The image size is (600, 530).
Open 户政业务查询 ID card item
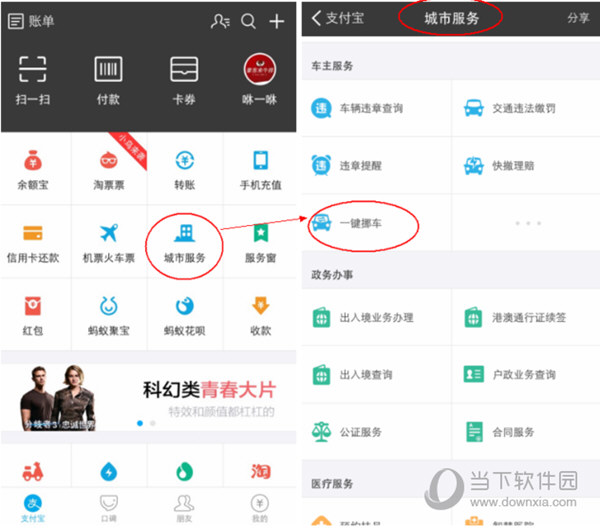click(x=526, y=375)
